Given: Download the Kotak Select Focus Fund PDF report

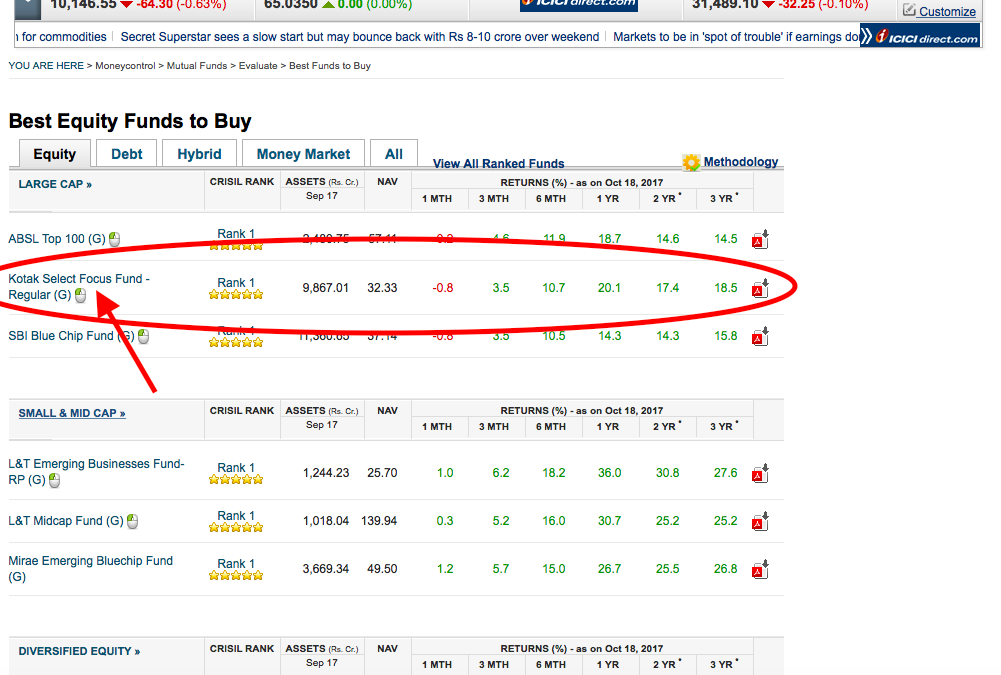Looking at the screenshot, I should (760, 289).
